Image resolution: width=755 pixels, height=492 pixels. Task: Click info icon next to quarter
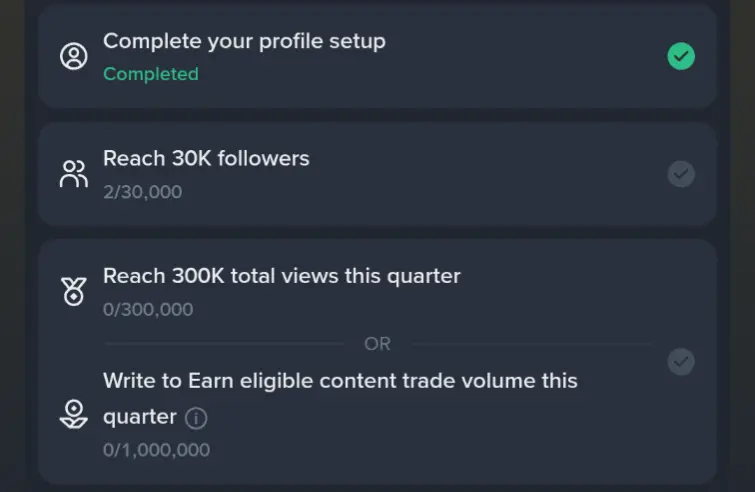[x=197, y=417]
